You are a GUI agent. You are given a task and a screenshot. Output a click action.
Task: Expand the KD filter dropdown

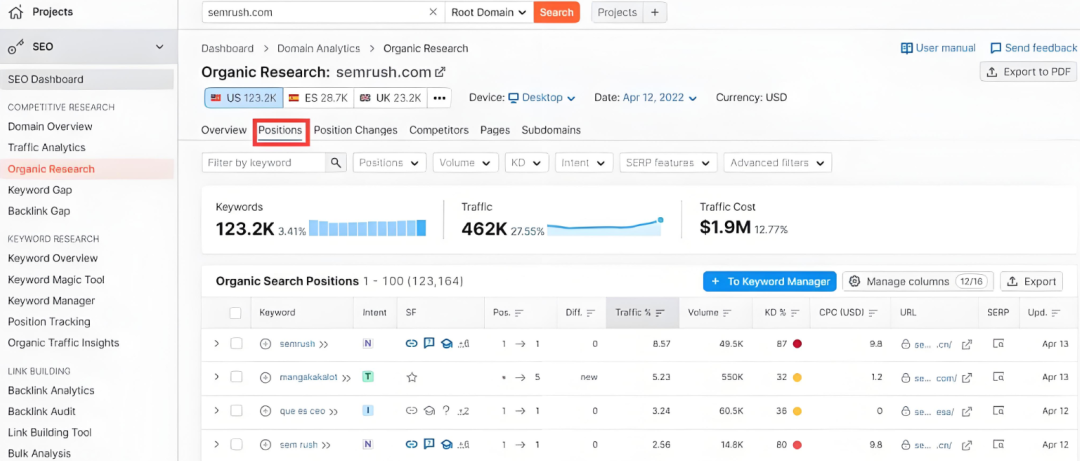(525, 162)
